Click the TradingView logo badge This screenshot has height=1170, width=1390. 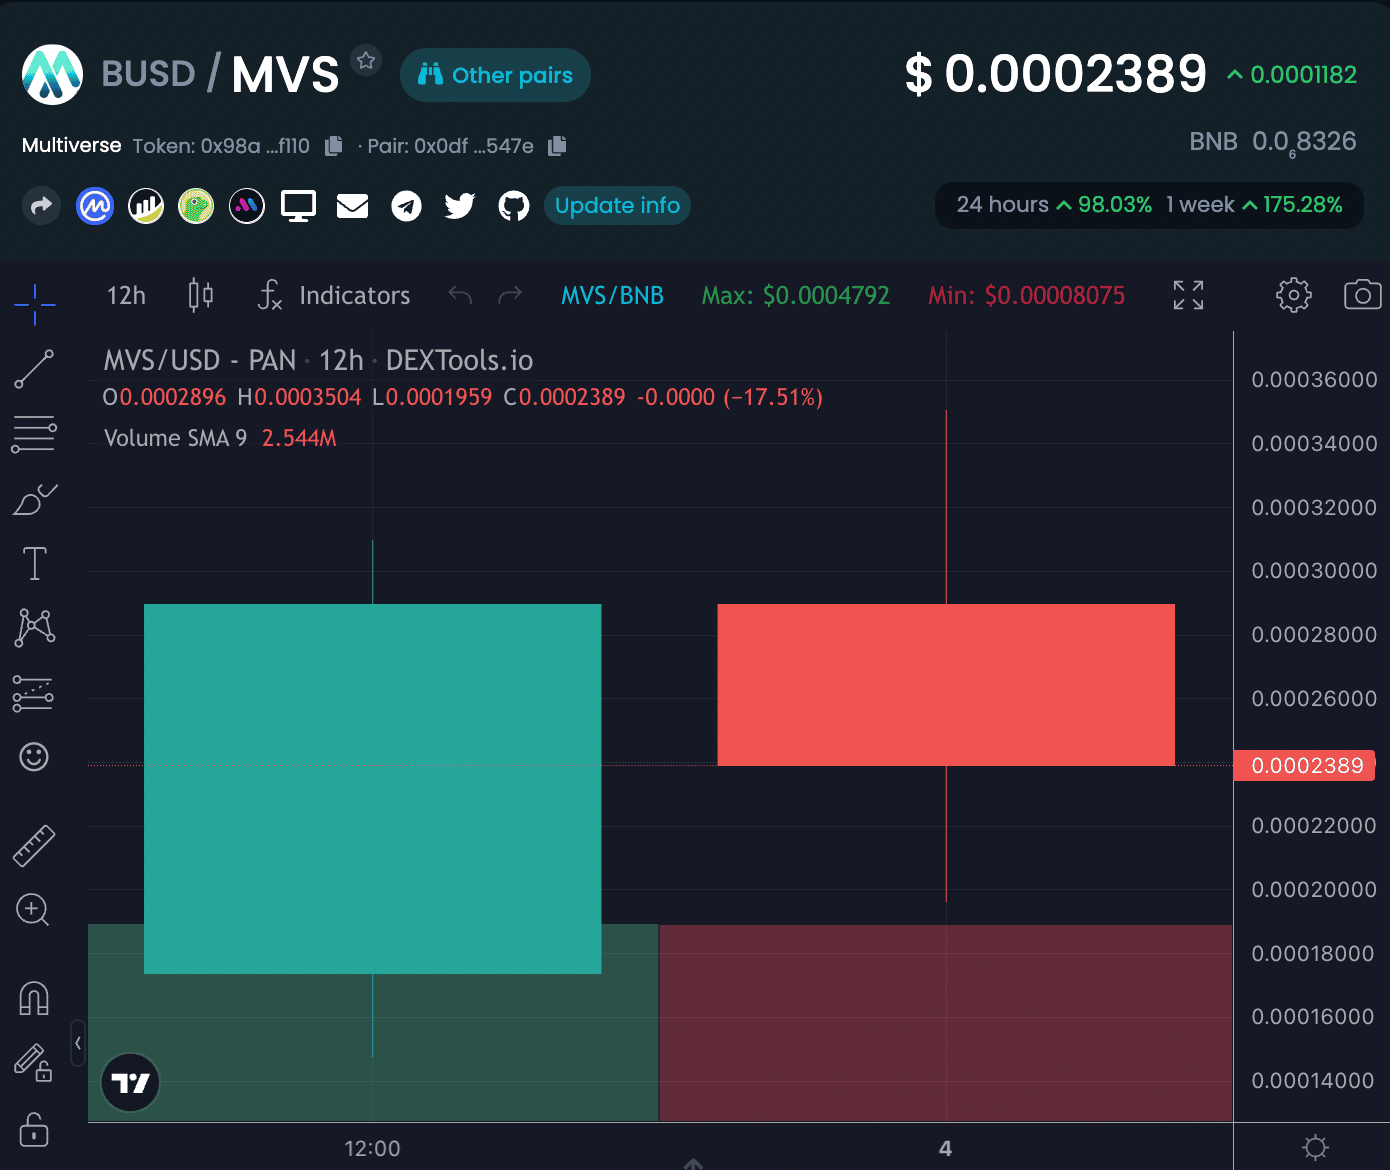131,1083
